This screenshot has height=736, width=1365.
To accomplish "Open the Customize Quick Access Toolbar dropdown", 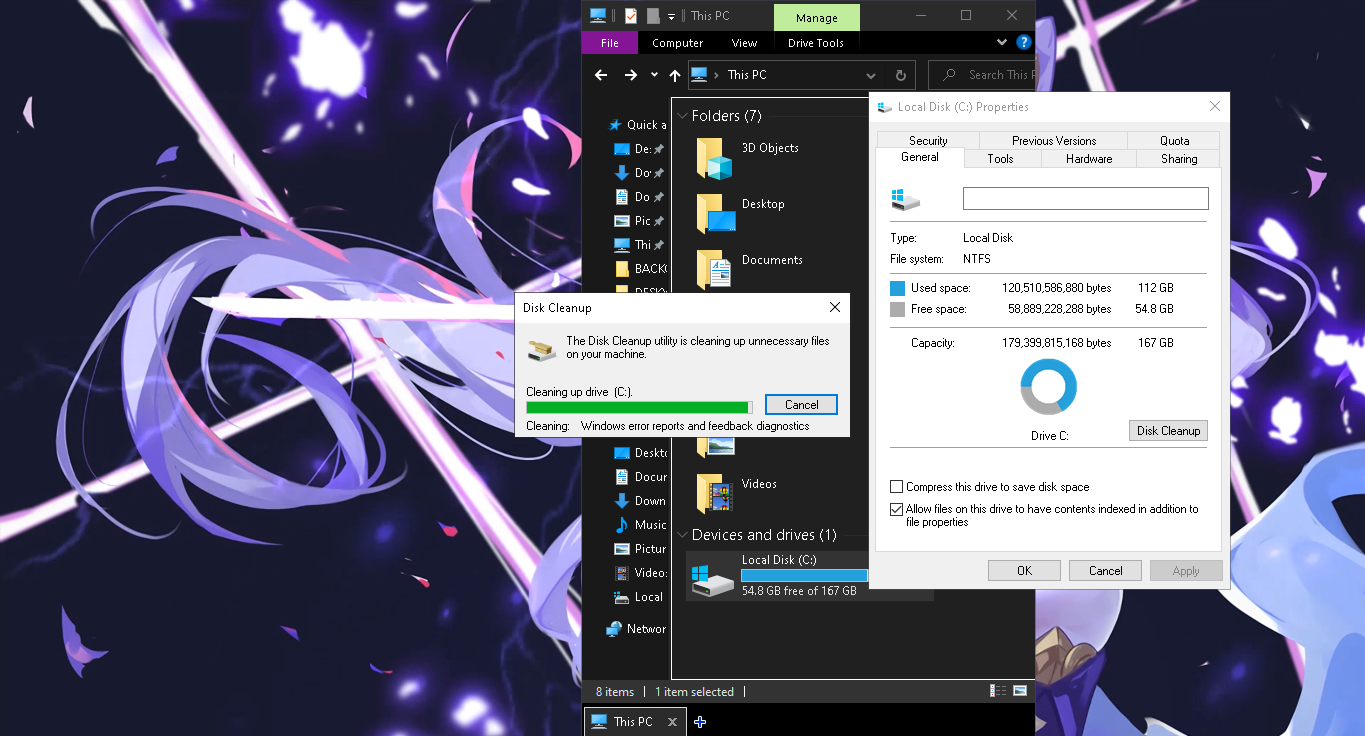I will coord(671,16).
